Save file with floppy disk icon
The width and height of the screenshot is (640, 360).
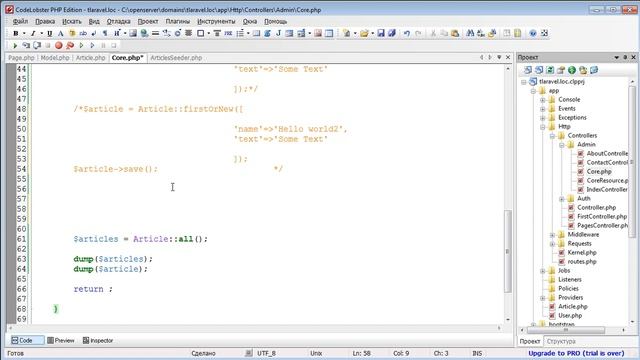(381, 33)
